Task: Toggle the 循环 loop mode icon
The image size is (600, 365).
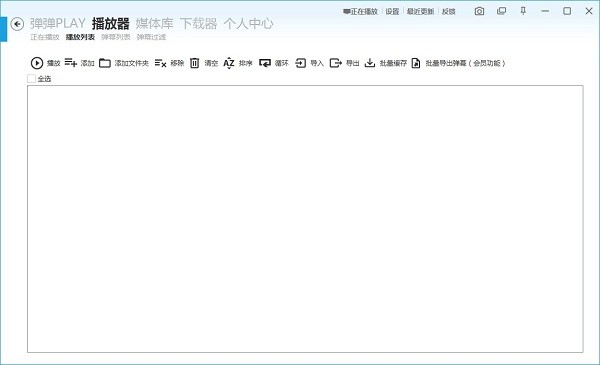Action: pos(265,63)
